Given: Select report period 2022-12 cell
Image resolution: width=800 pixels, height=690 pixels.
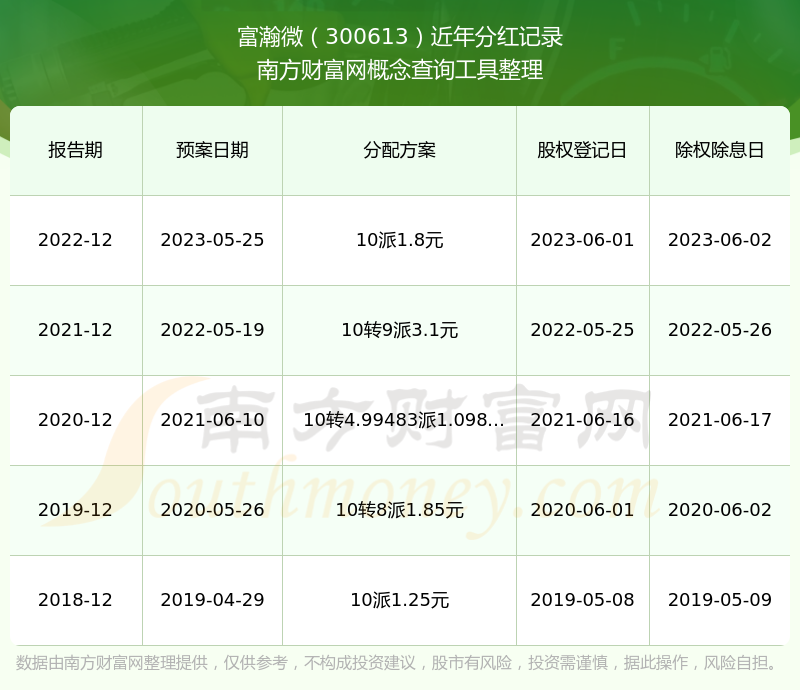Looking at the screenshot, I should [76, 240].
